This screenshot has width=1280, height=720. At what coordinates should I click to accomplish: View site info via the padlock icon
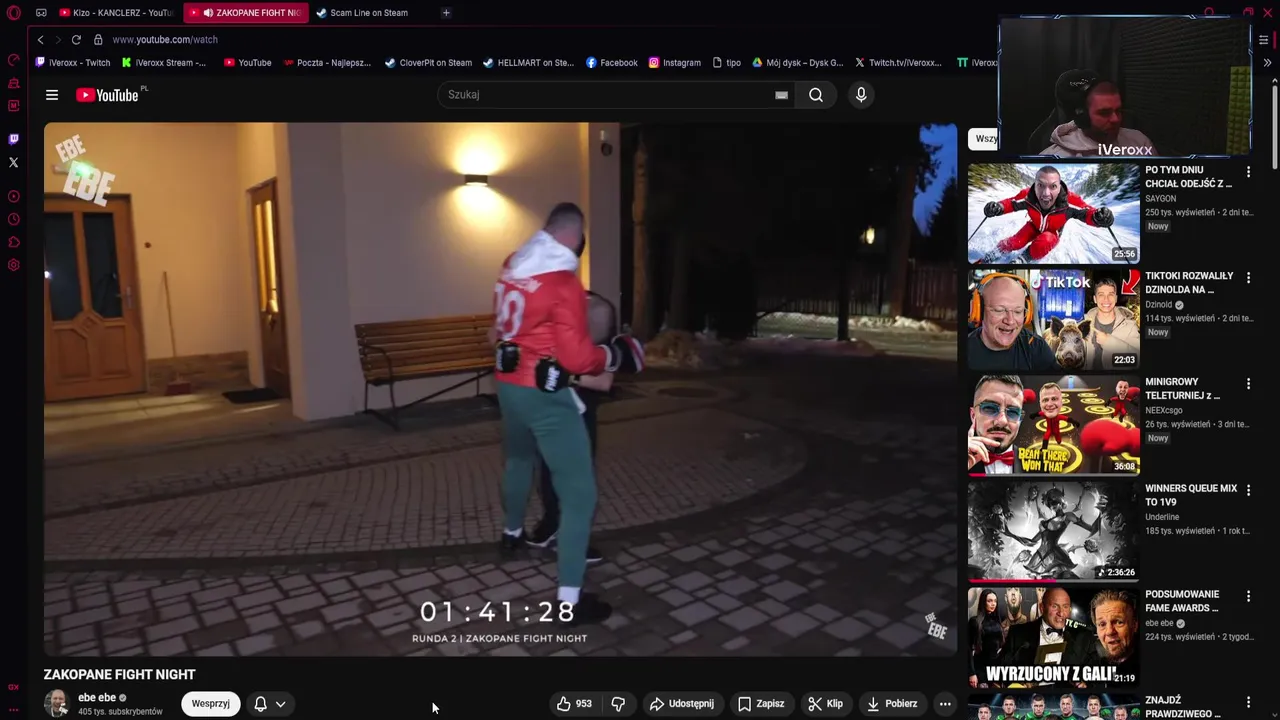[x=98, y=40]
